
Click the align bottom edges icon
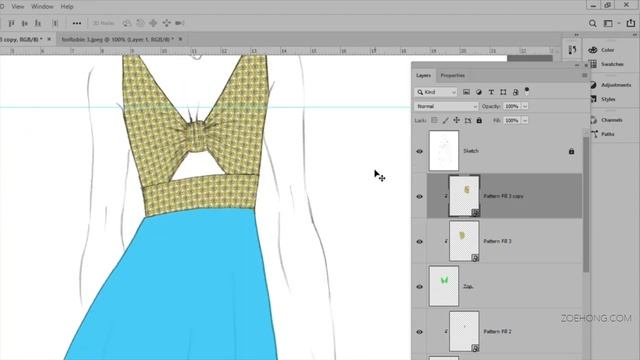pos(38,23)
